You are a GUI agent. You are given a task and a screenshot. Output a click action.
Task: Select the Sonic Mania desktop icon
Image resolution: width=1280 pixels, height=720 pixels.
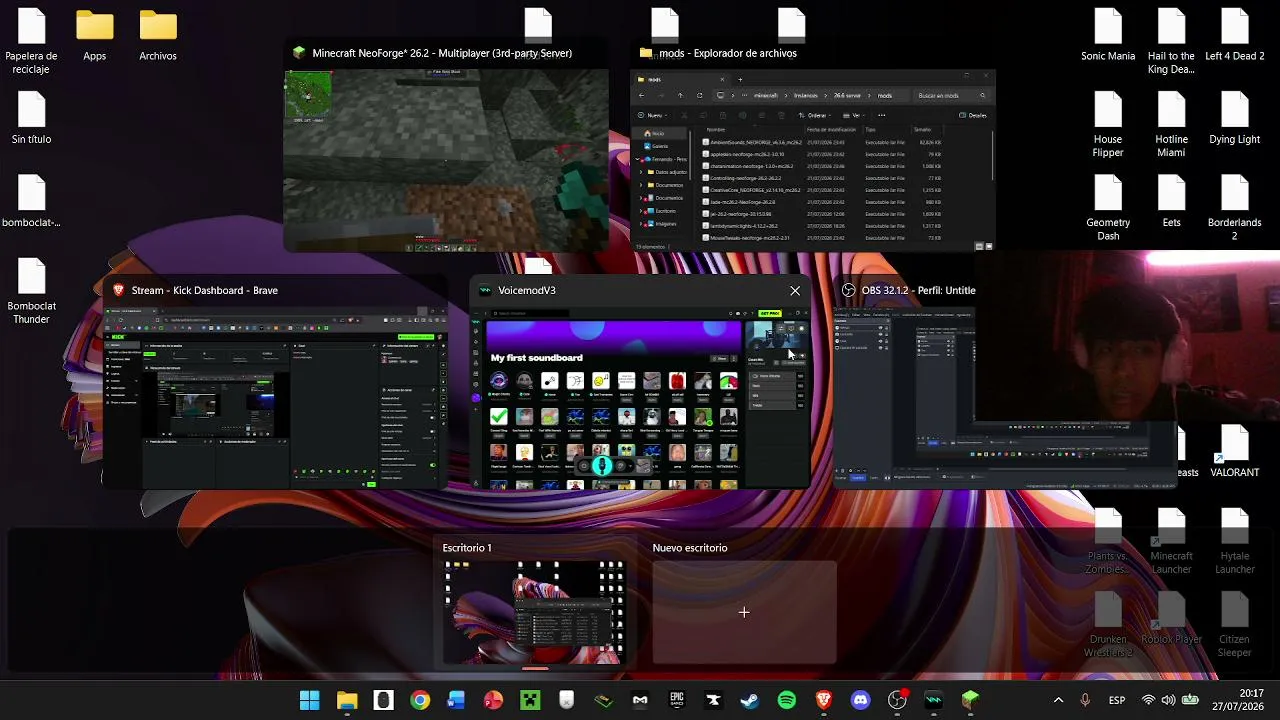point(1108,37)
